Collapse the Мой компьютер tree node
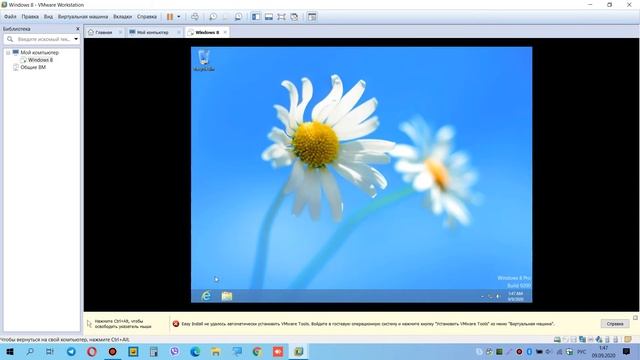This screenshot has width=640, height=360. pos(8,53)
